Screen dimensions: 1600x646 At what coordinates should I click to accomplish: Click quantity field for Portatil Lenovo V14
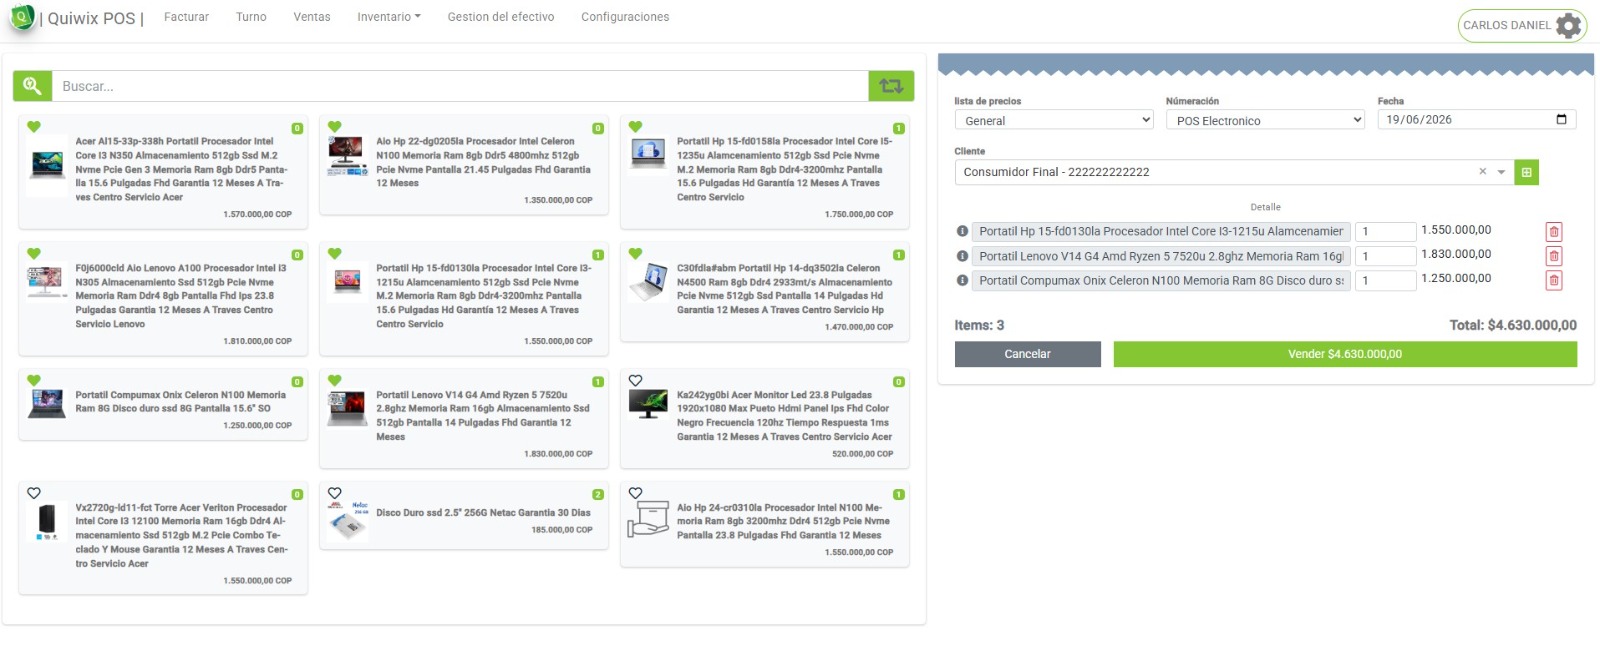click(x=1386, y=256)
